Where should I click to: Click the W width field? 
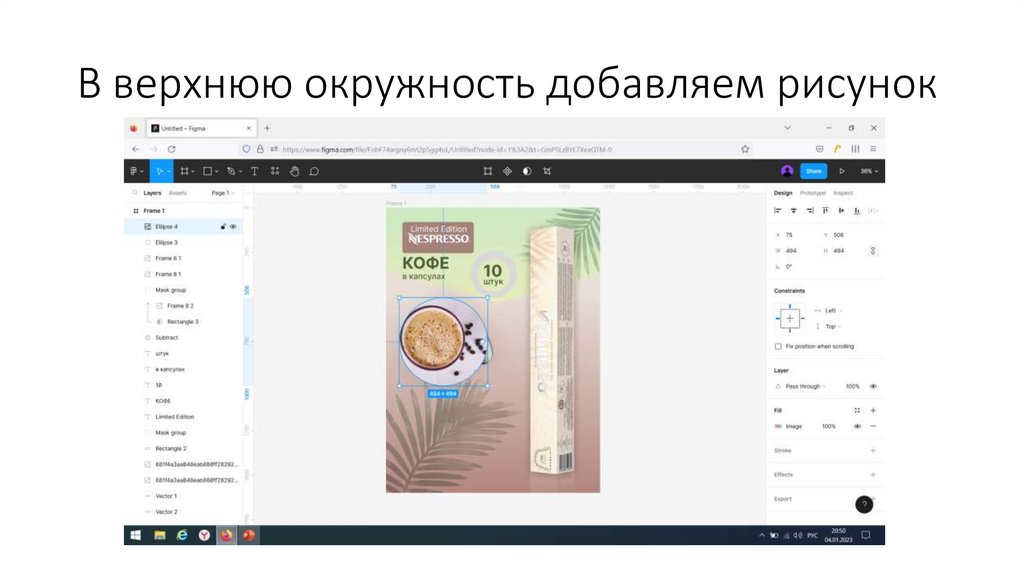pos(795,251)
